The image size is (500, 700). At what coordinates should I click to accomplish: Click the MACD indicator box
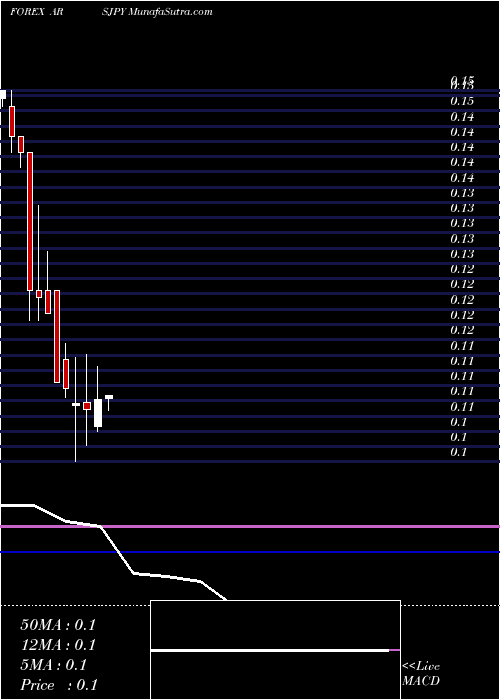point(275,650)
